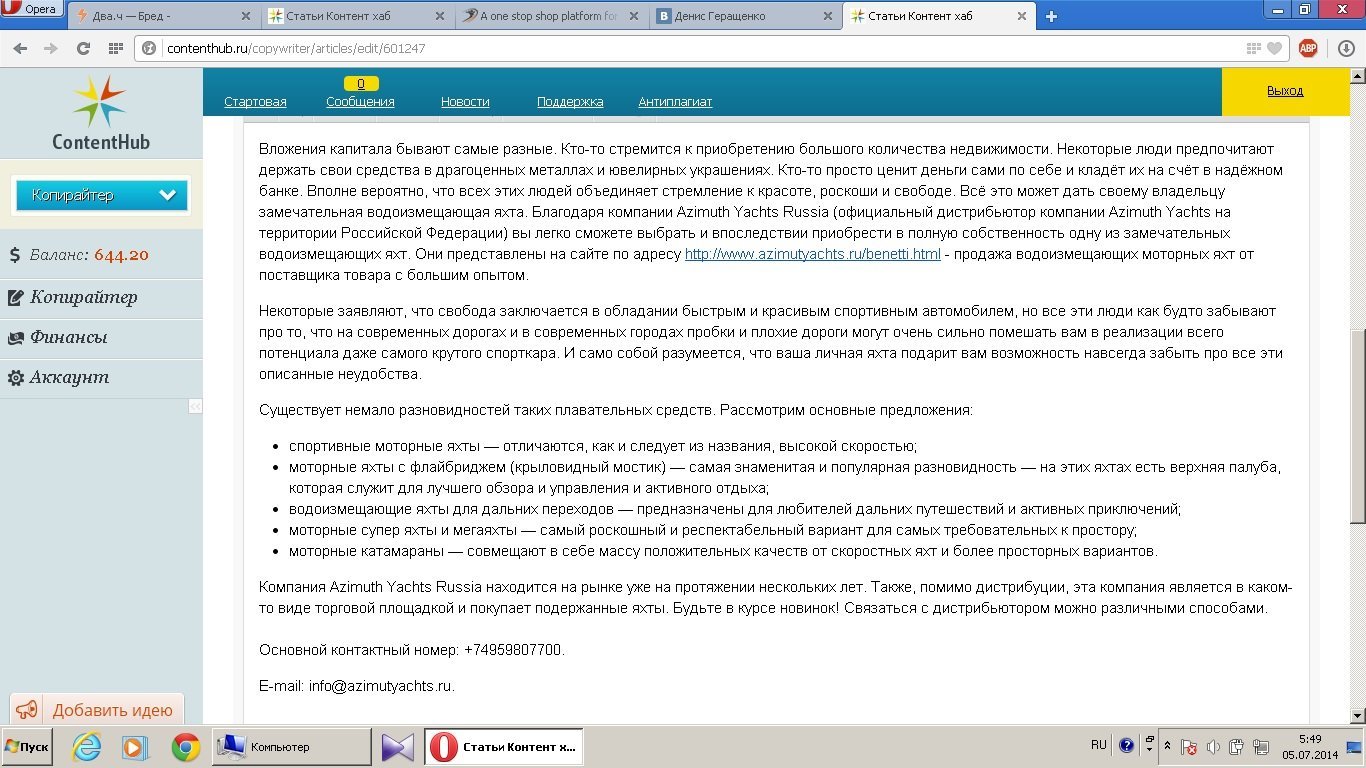Open the purple bow-tie taskbar application

397,747
